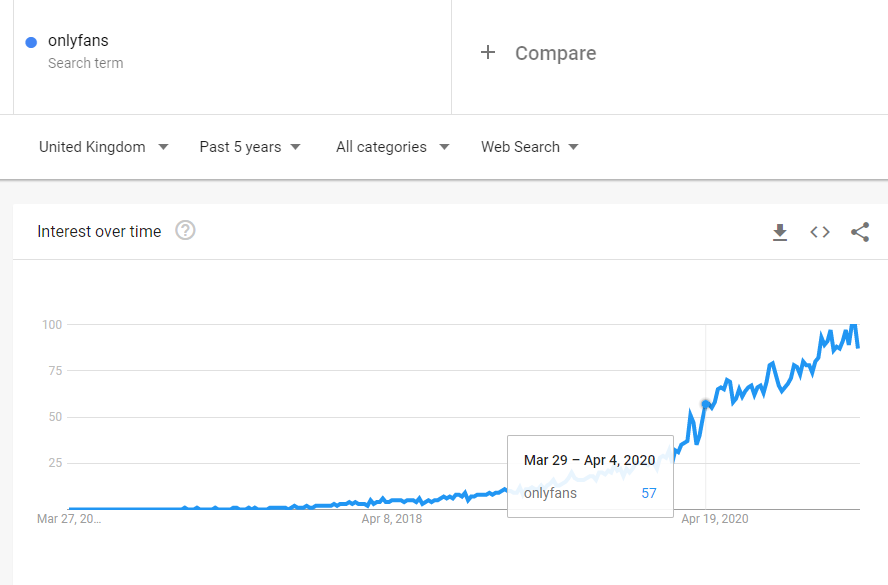The height and width of the screenshot is (585, 888).
Task: Click the plus icon beside Compare
Action: pyautogui.click(x=488, y=53)
